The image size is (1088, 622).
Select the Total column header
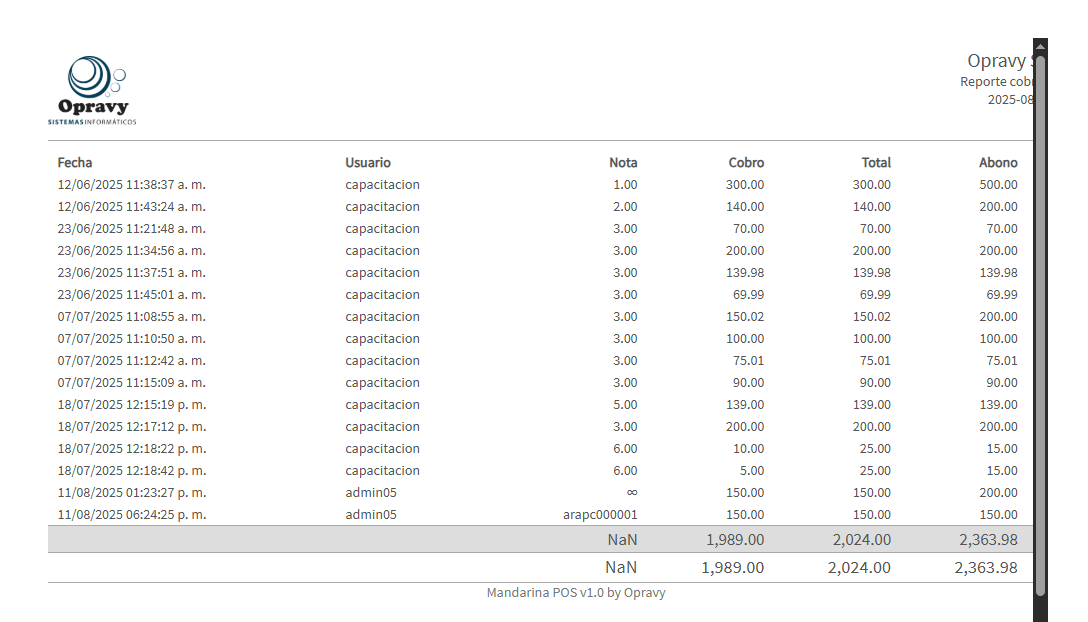point(876,162)
